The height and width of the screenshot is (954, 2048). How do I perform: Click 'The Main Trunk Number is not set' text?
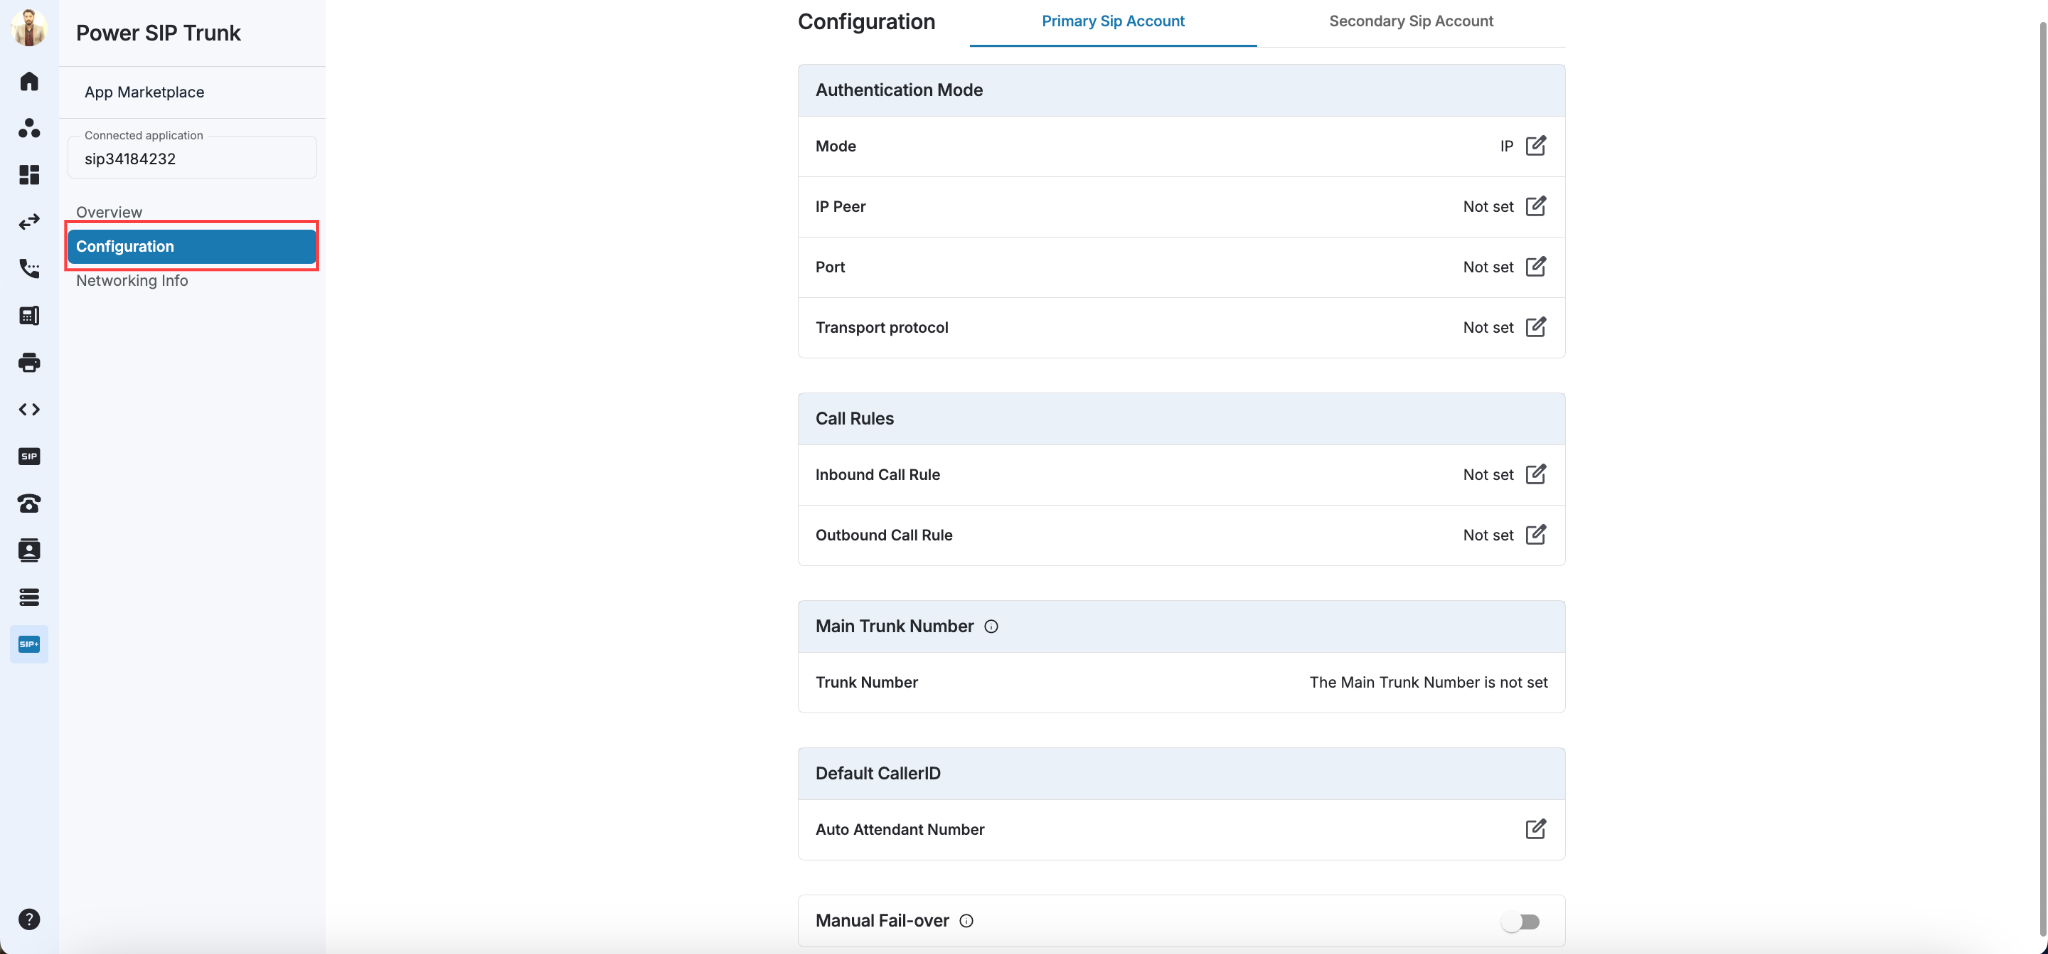click(1428, 682)
